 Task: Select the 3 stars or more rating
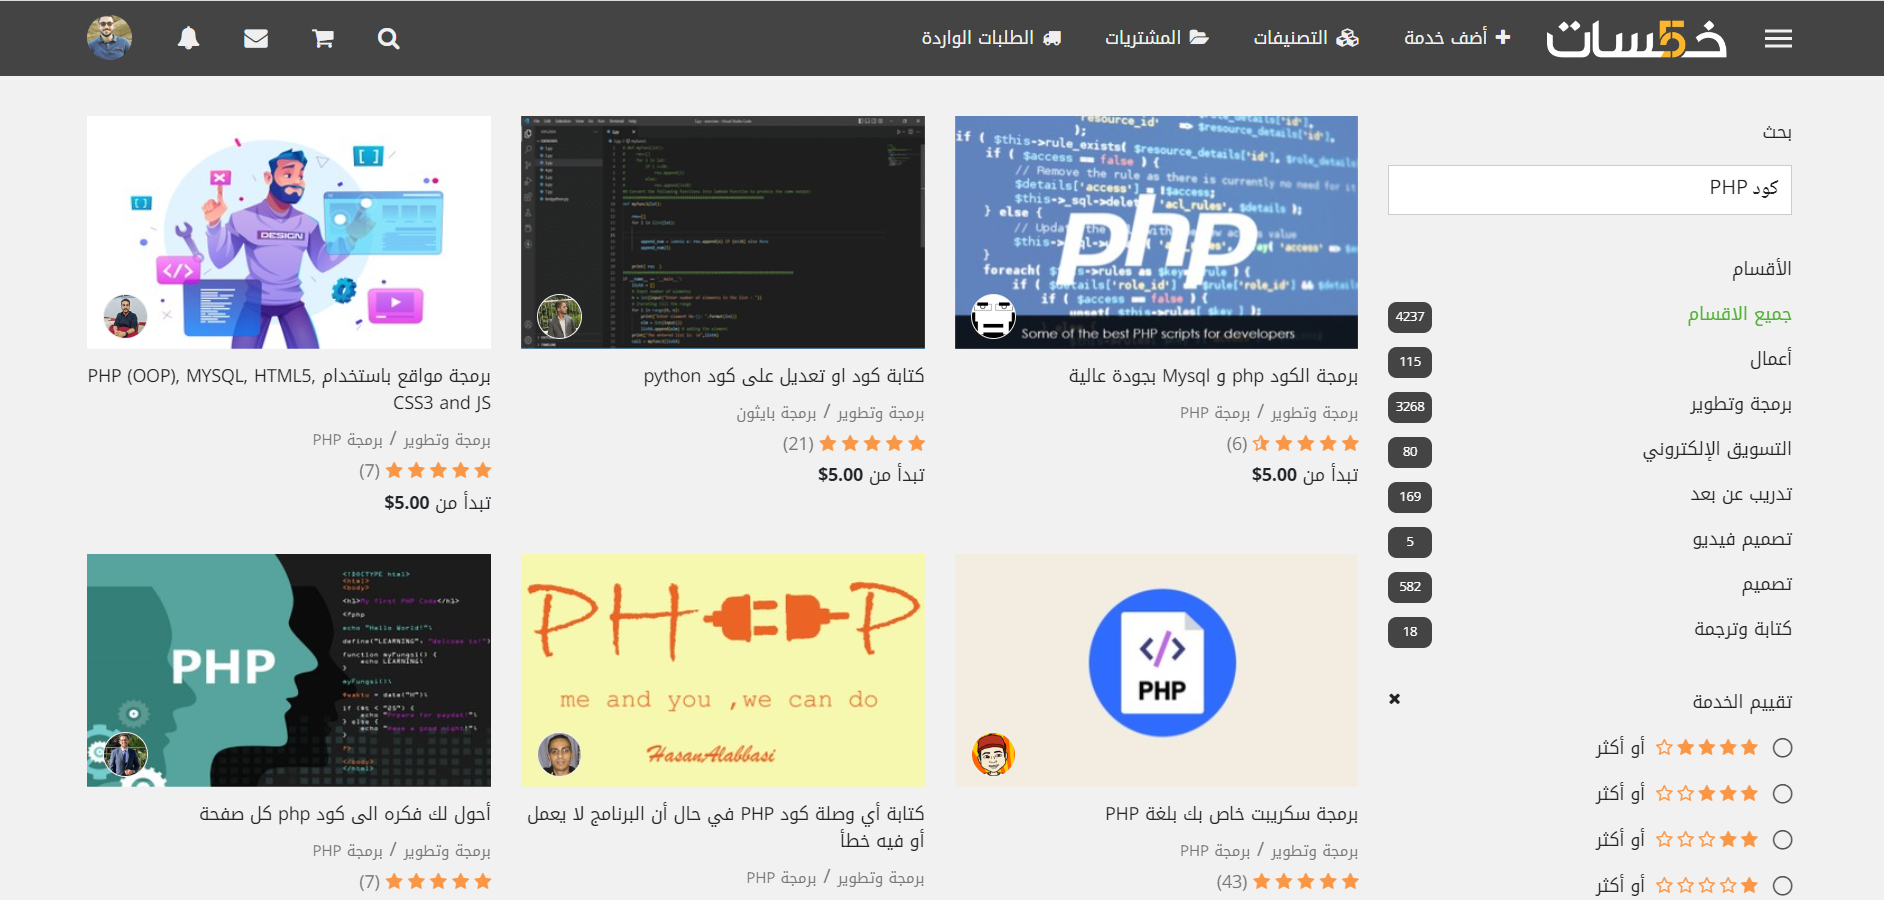pyautogui.click(x=1782, y=840)
